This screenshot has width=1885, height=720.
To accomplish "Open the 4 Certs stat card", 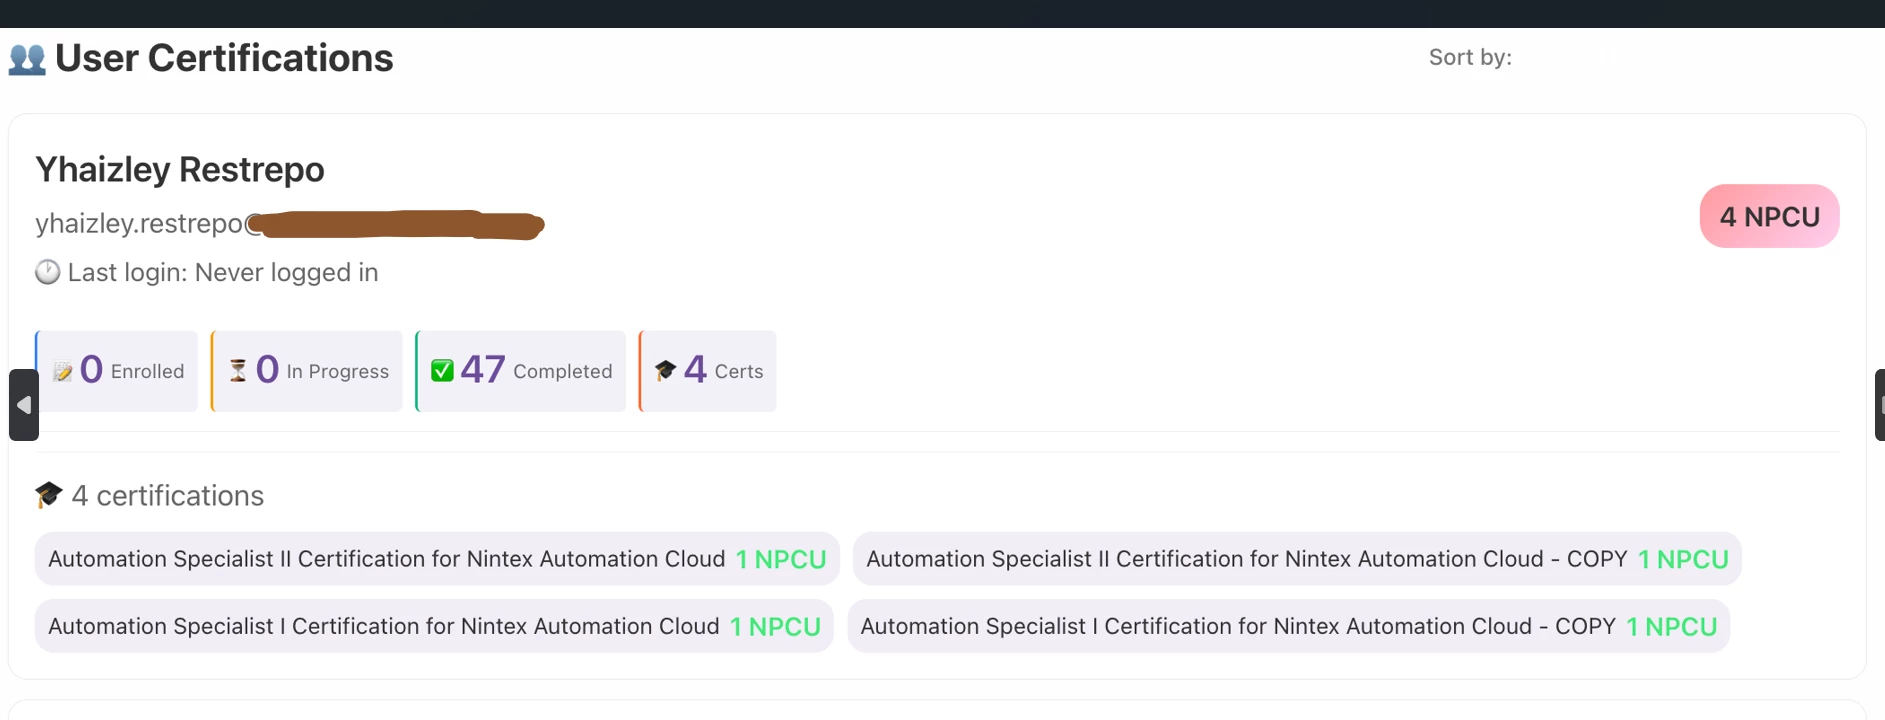I will coord(708,371).
